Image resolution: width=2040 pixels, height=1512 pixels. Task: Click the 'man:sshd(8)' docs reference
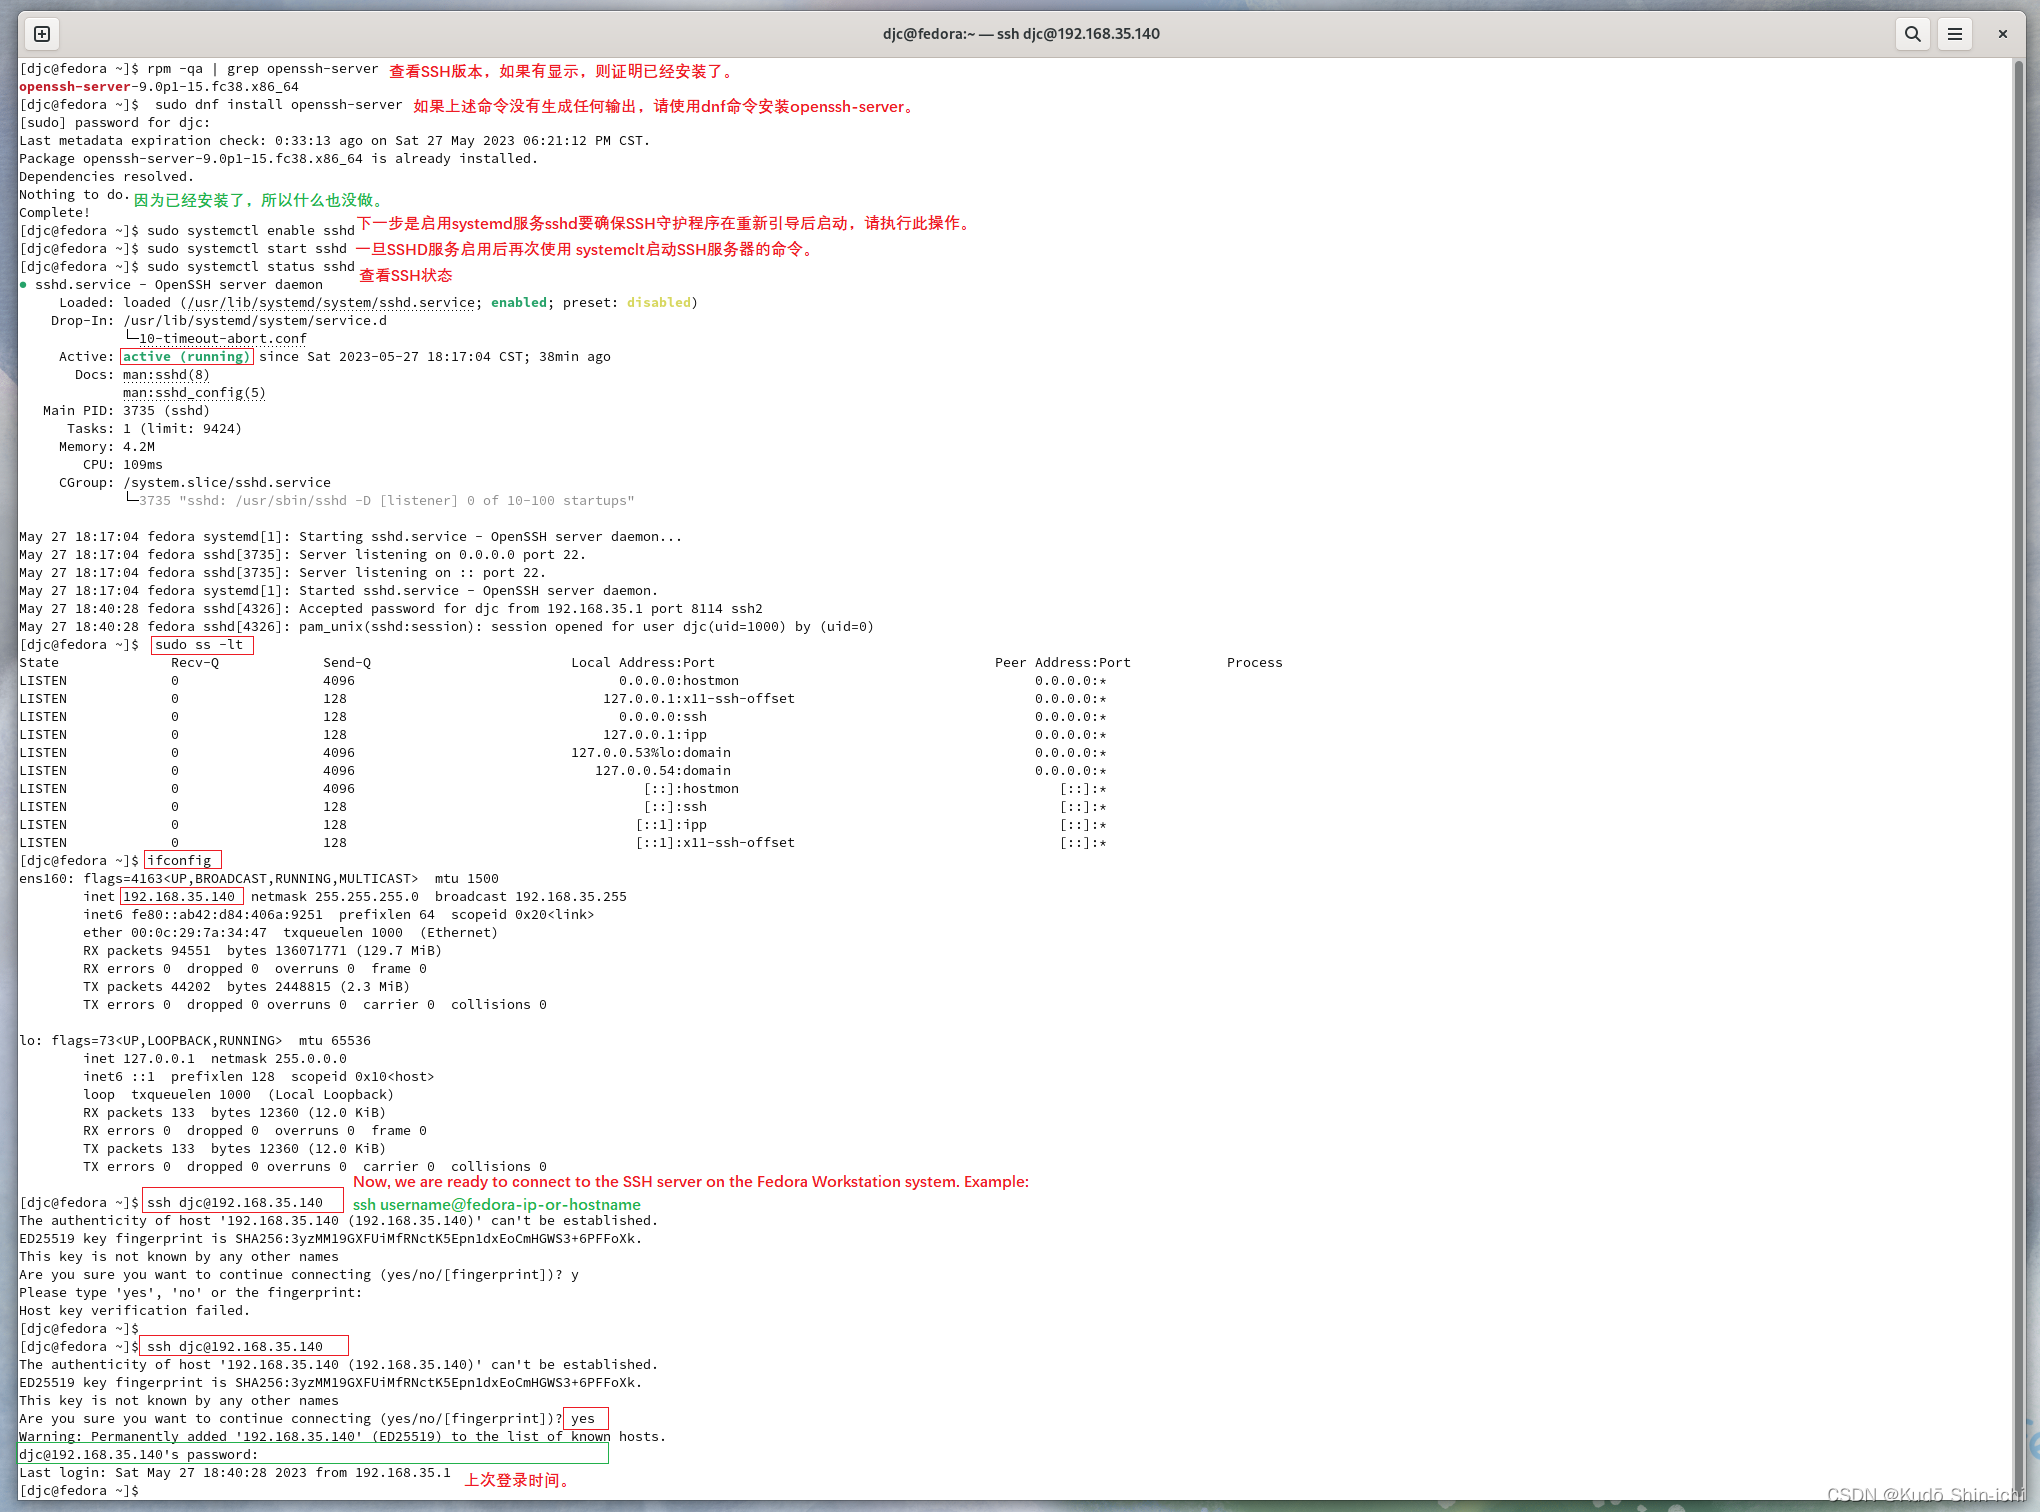click(166, 375)
